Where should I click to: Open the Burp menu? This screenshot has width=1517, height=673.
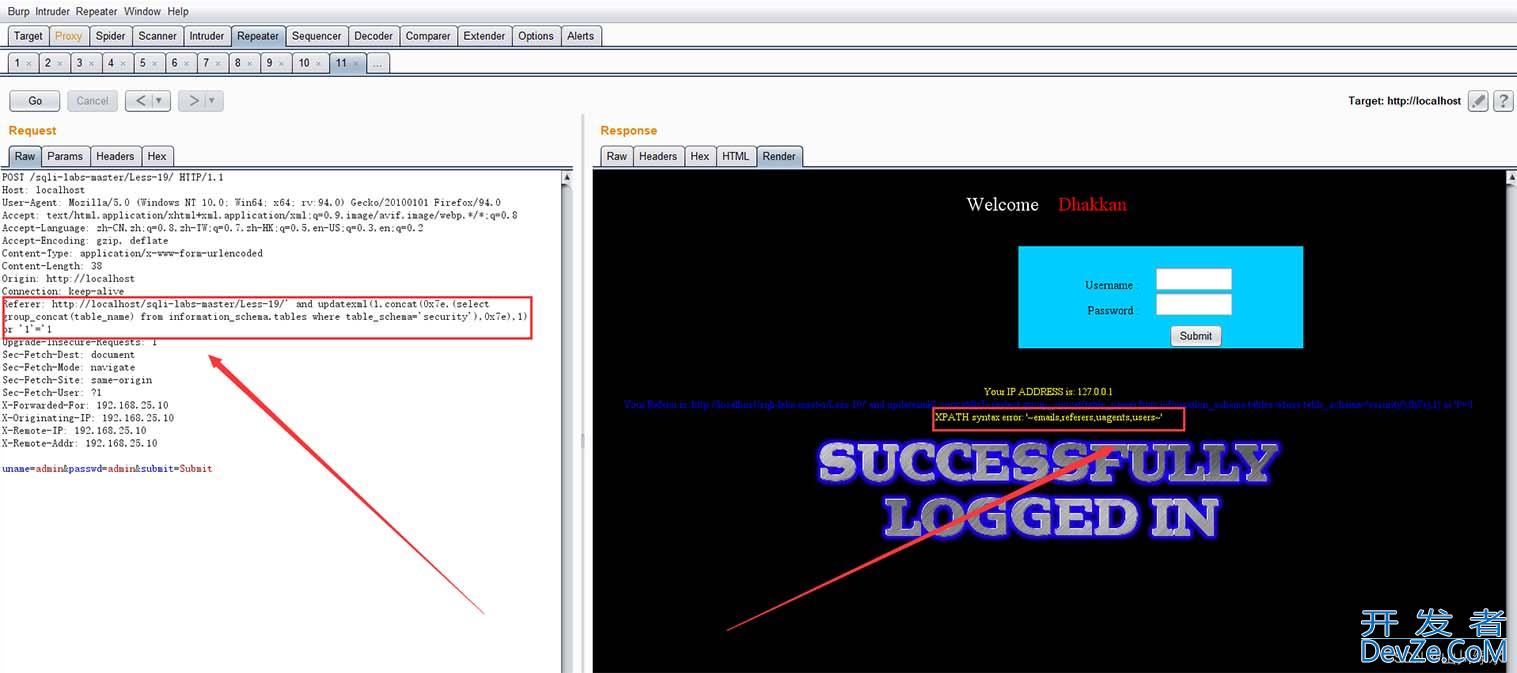click(x=18, y=11)
